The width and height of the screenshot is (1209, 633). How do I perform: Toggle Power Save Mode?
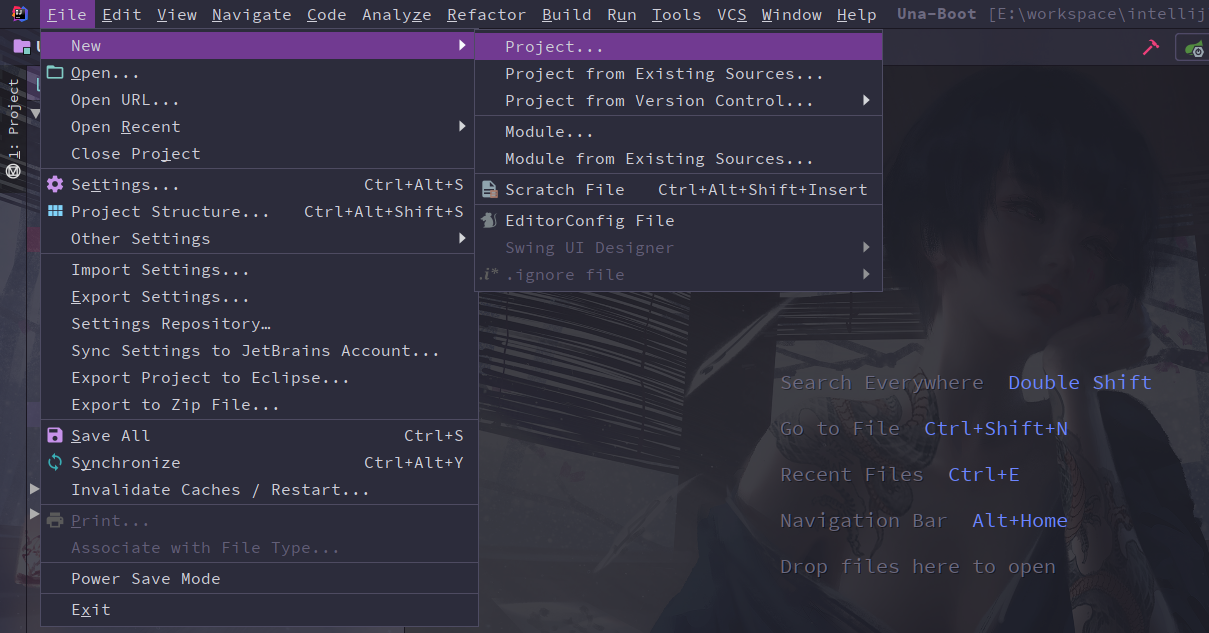(x=145, y=579)
